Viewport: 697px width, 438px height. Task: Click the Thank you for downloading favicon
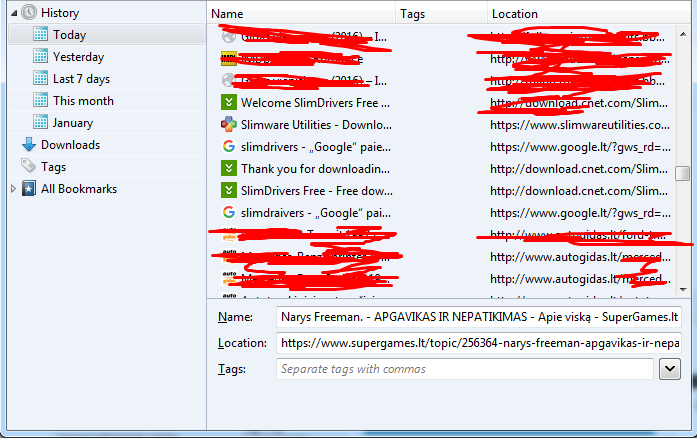coord(228,168)
